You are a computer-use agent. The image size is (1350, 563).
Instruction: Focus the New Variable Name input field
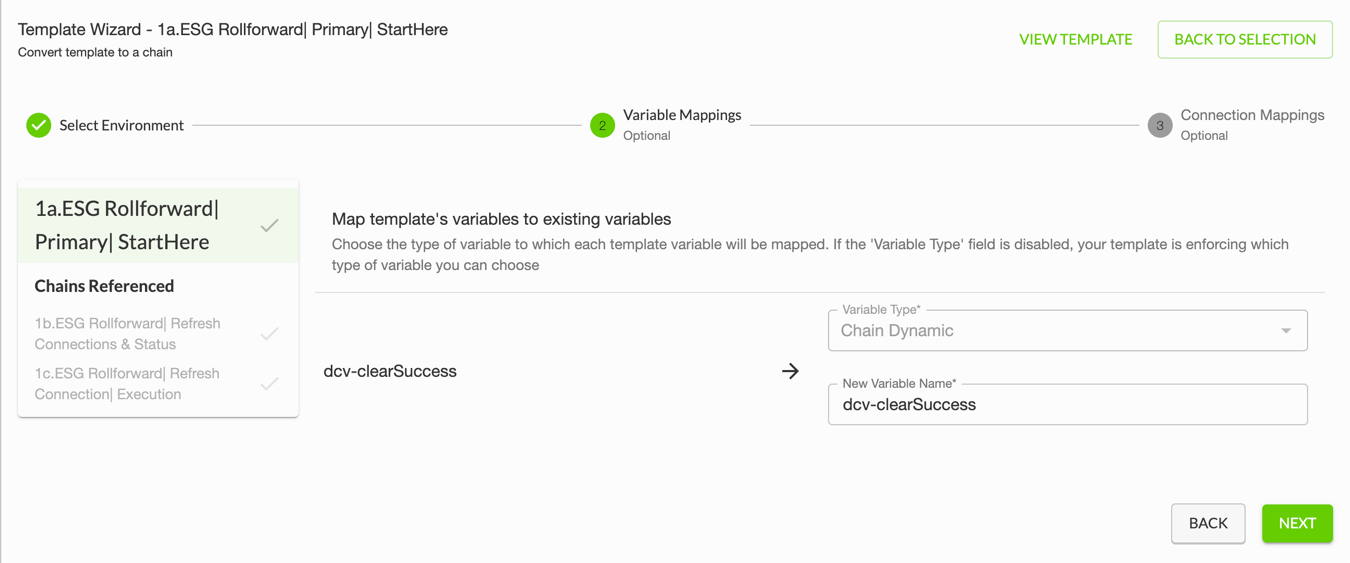(x=1067, y=405)
